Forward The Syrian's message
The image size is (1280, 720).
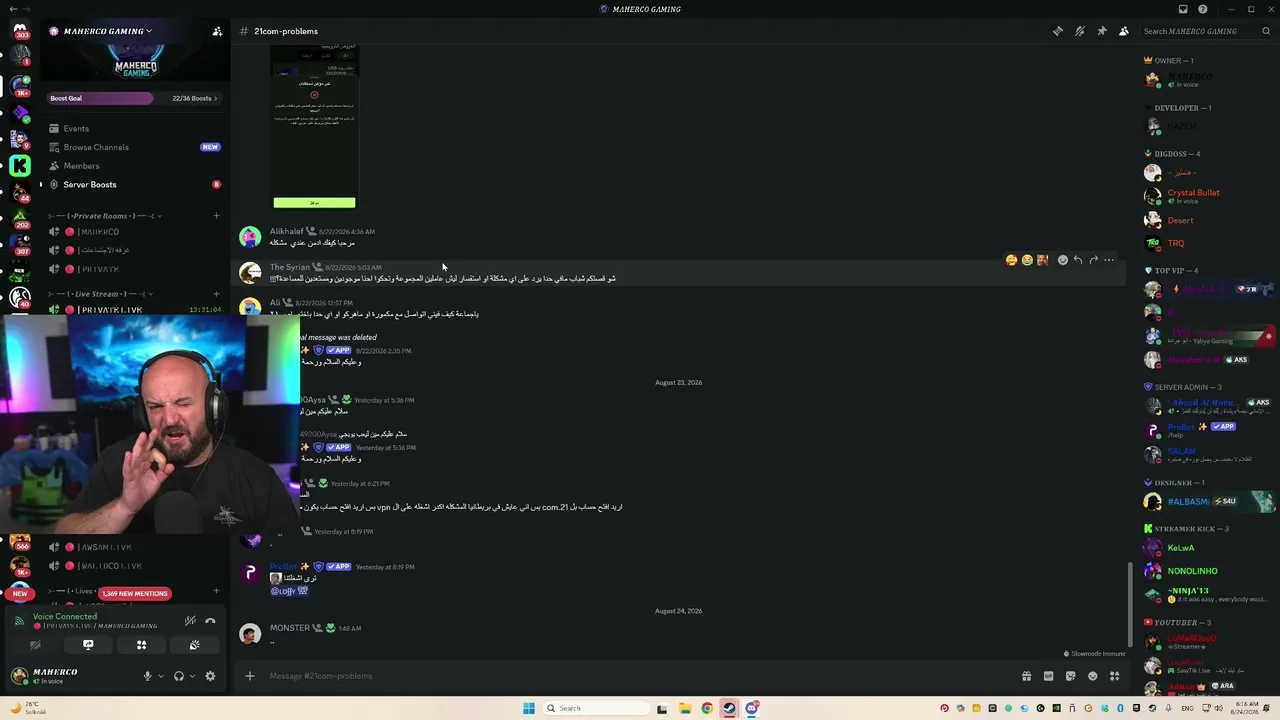pos(1094,260)
